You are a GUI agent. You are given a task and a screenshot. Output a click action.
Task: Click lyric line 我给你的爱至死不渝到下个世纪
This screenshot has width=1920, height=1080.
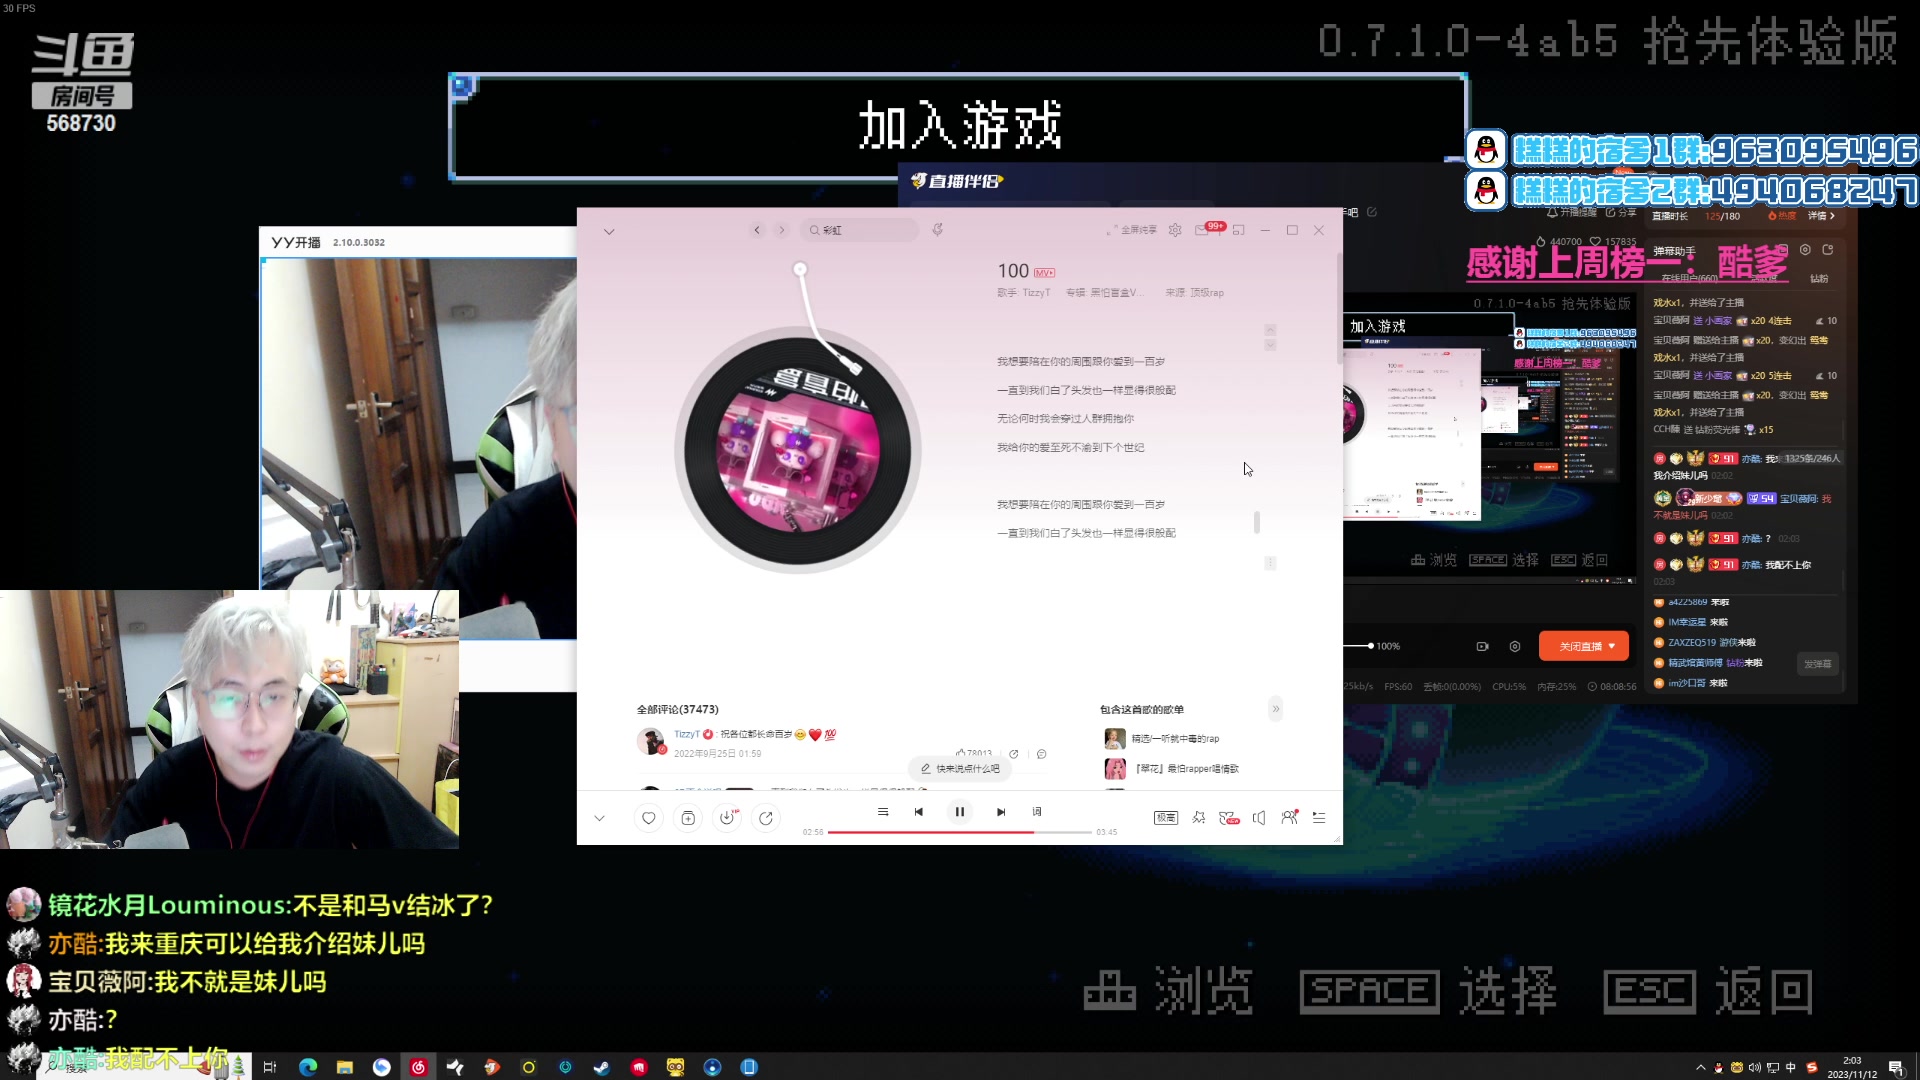coord(1070,448)
